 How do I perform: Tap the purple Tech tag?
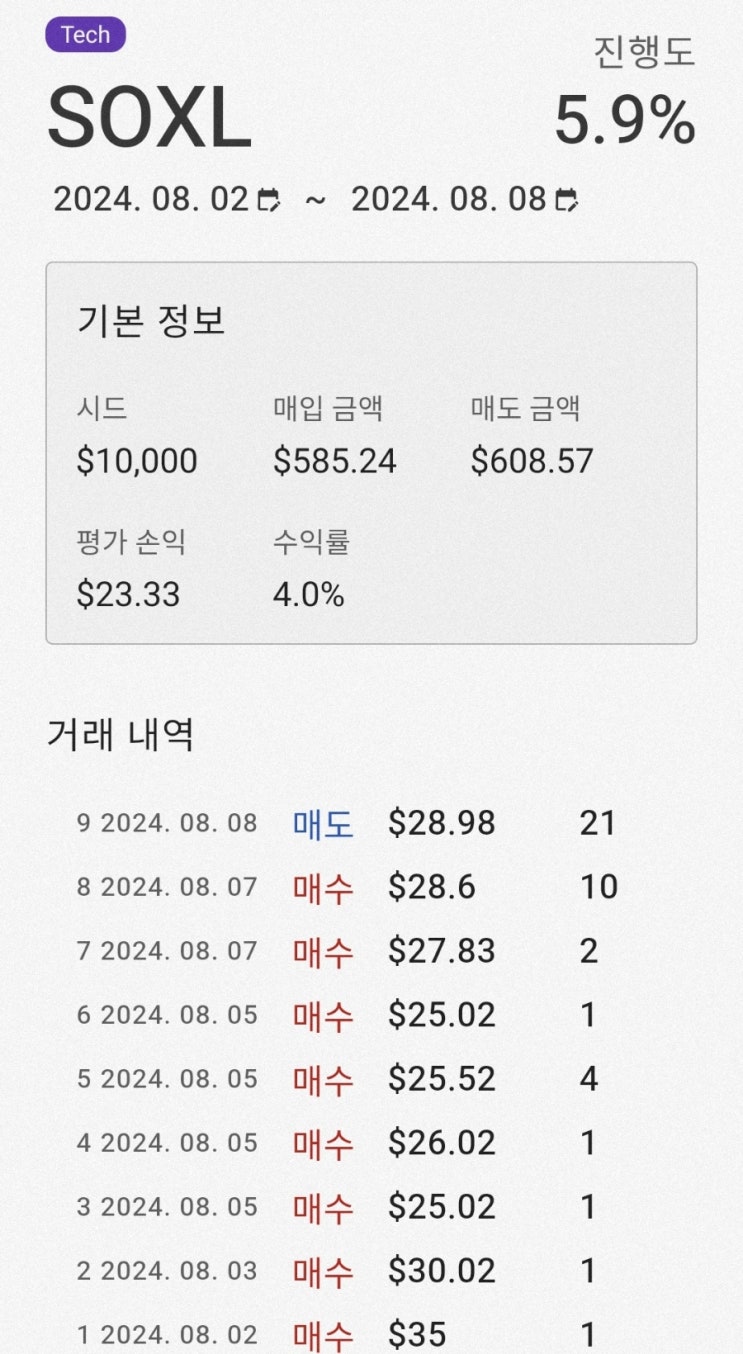click(85, 35)
